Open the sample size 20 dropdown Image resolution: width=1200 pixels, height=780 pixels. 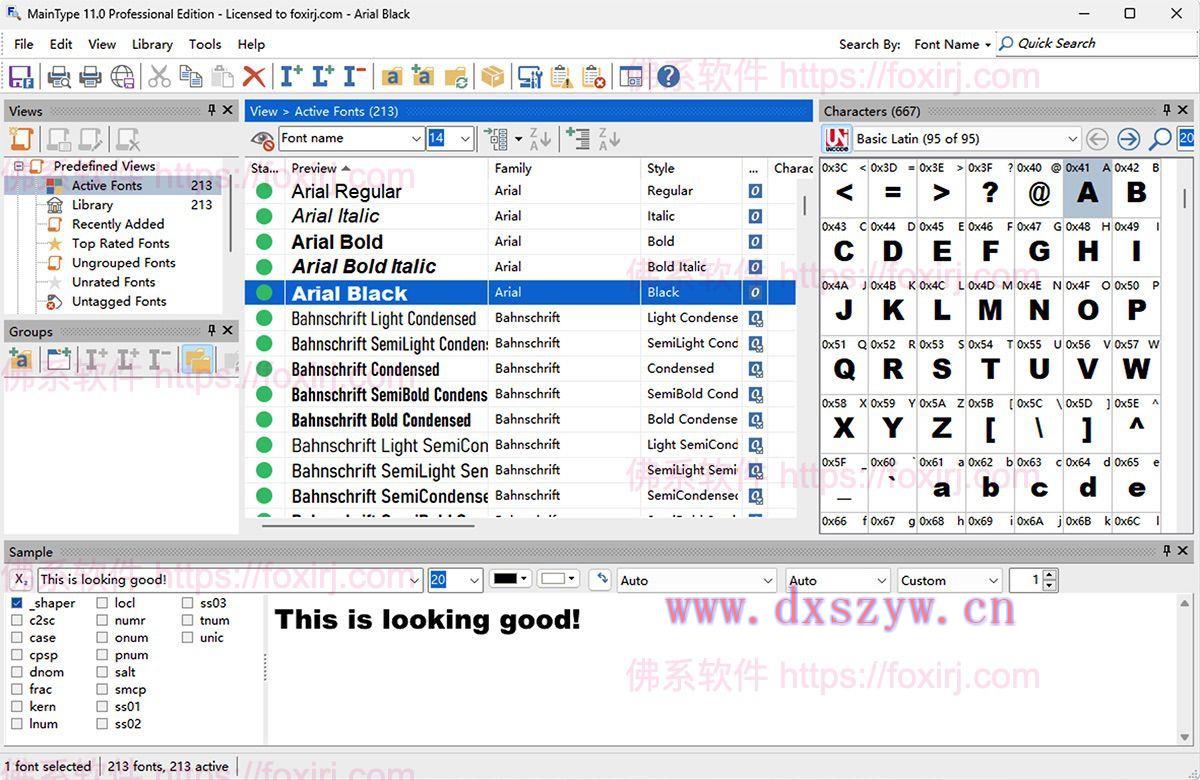point(455,580)
